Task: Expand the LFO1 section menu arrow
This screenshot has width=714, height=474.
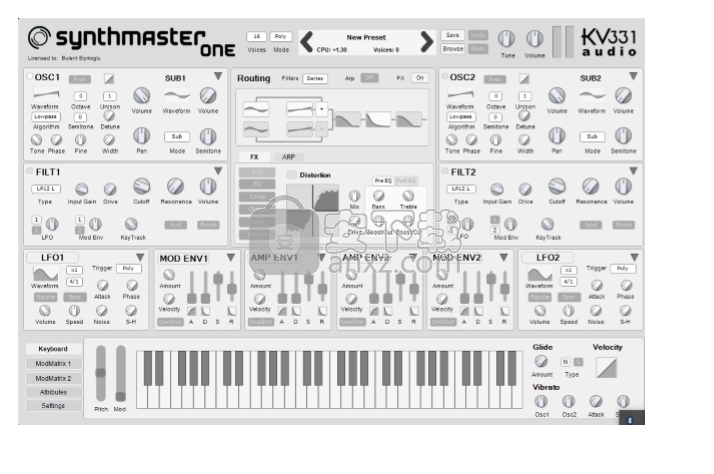Action: (x=140, y=257)
